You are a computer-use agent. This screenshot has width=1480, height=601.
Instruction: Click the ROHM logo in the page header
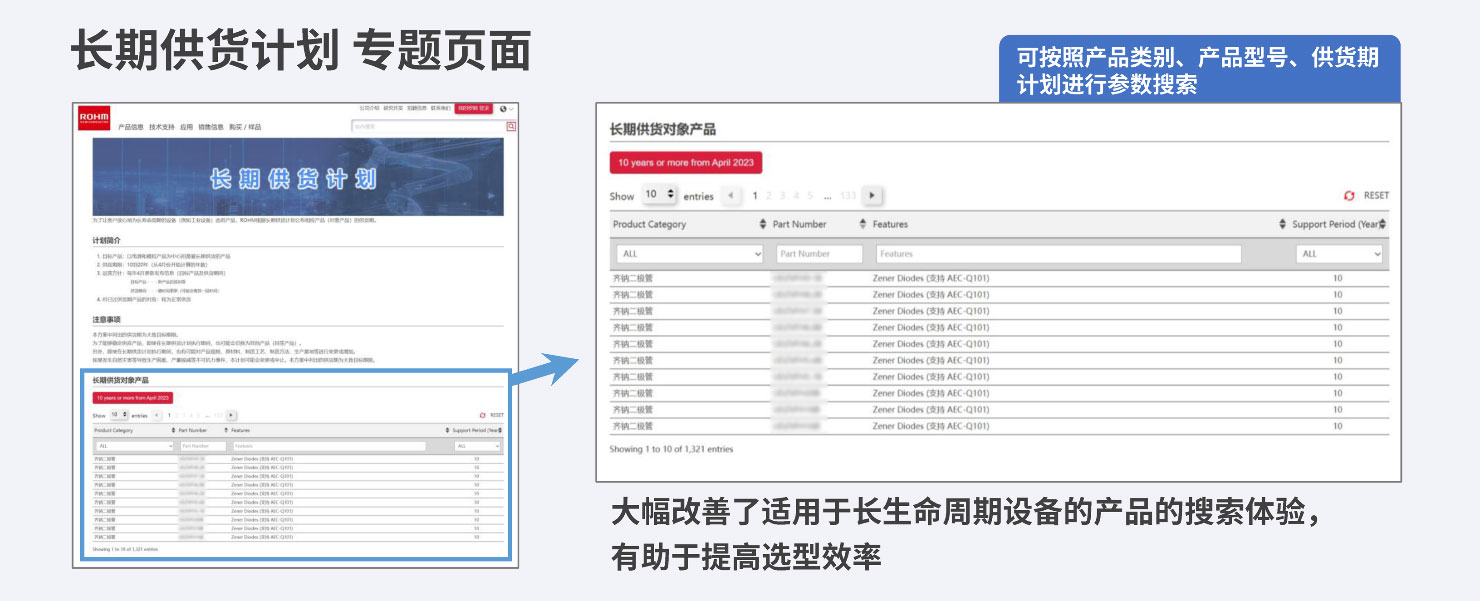coord(92,118)
